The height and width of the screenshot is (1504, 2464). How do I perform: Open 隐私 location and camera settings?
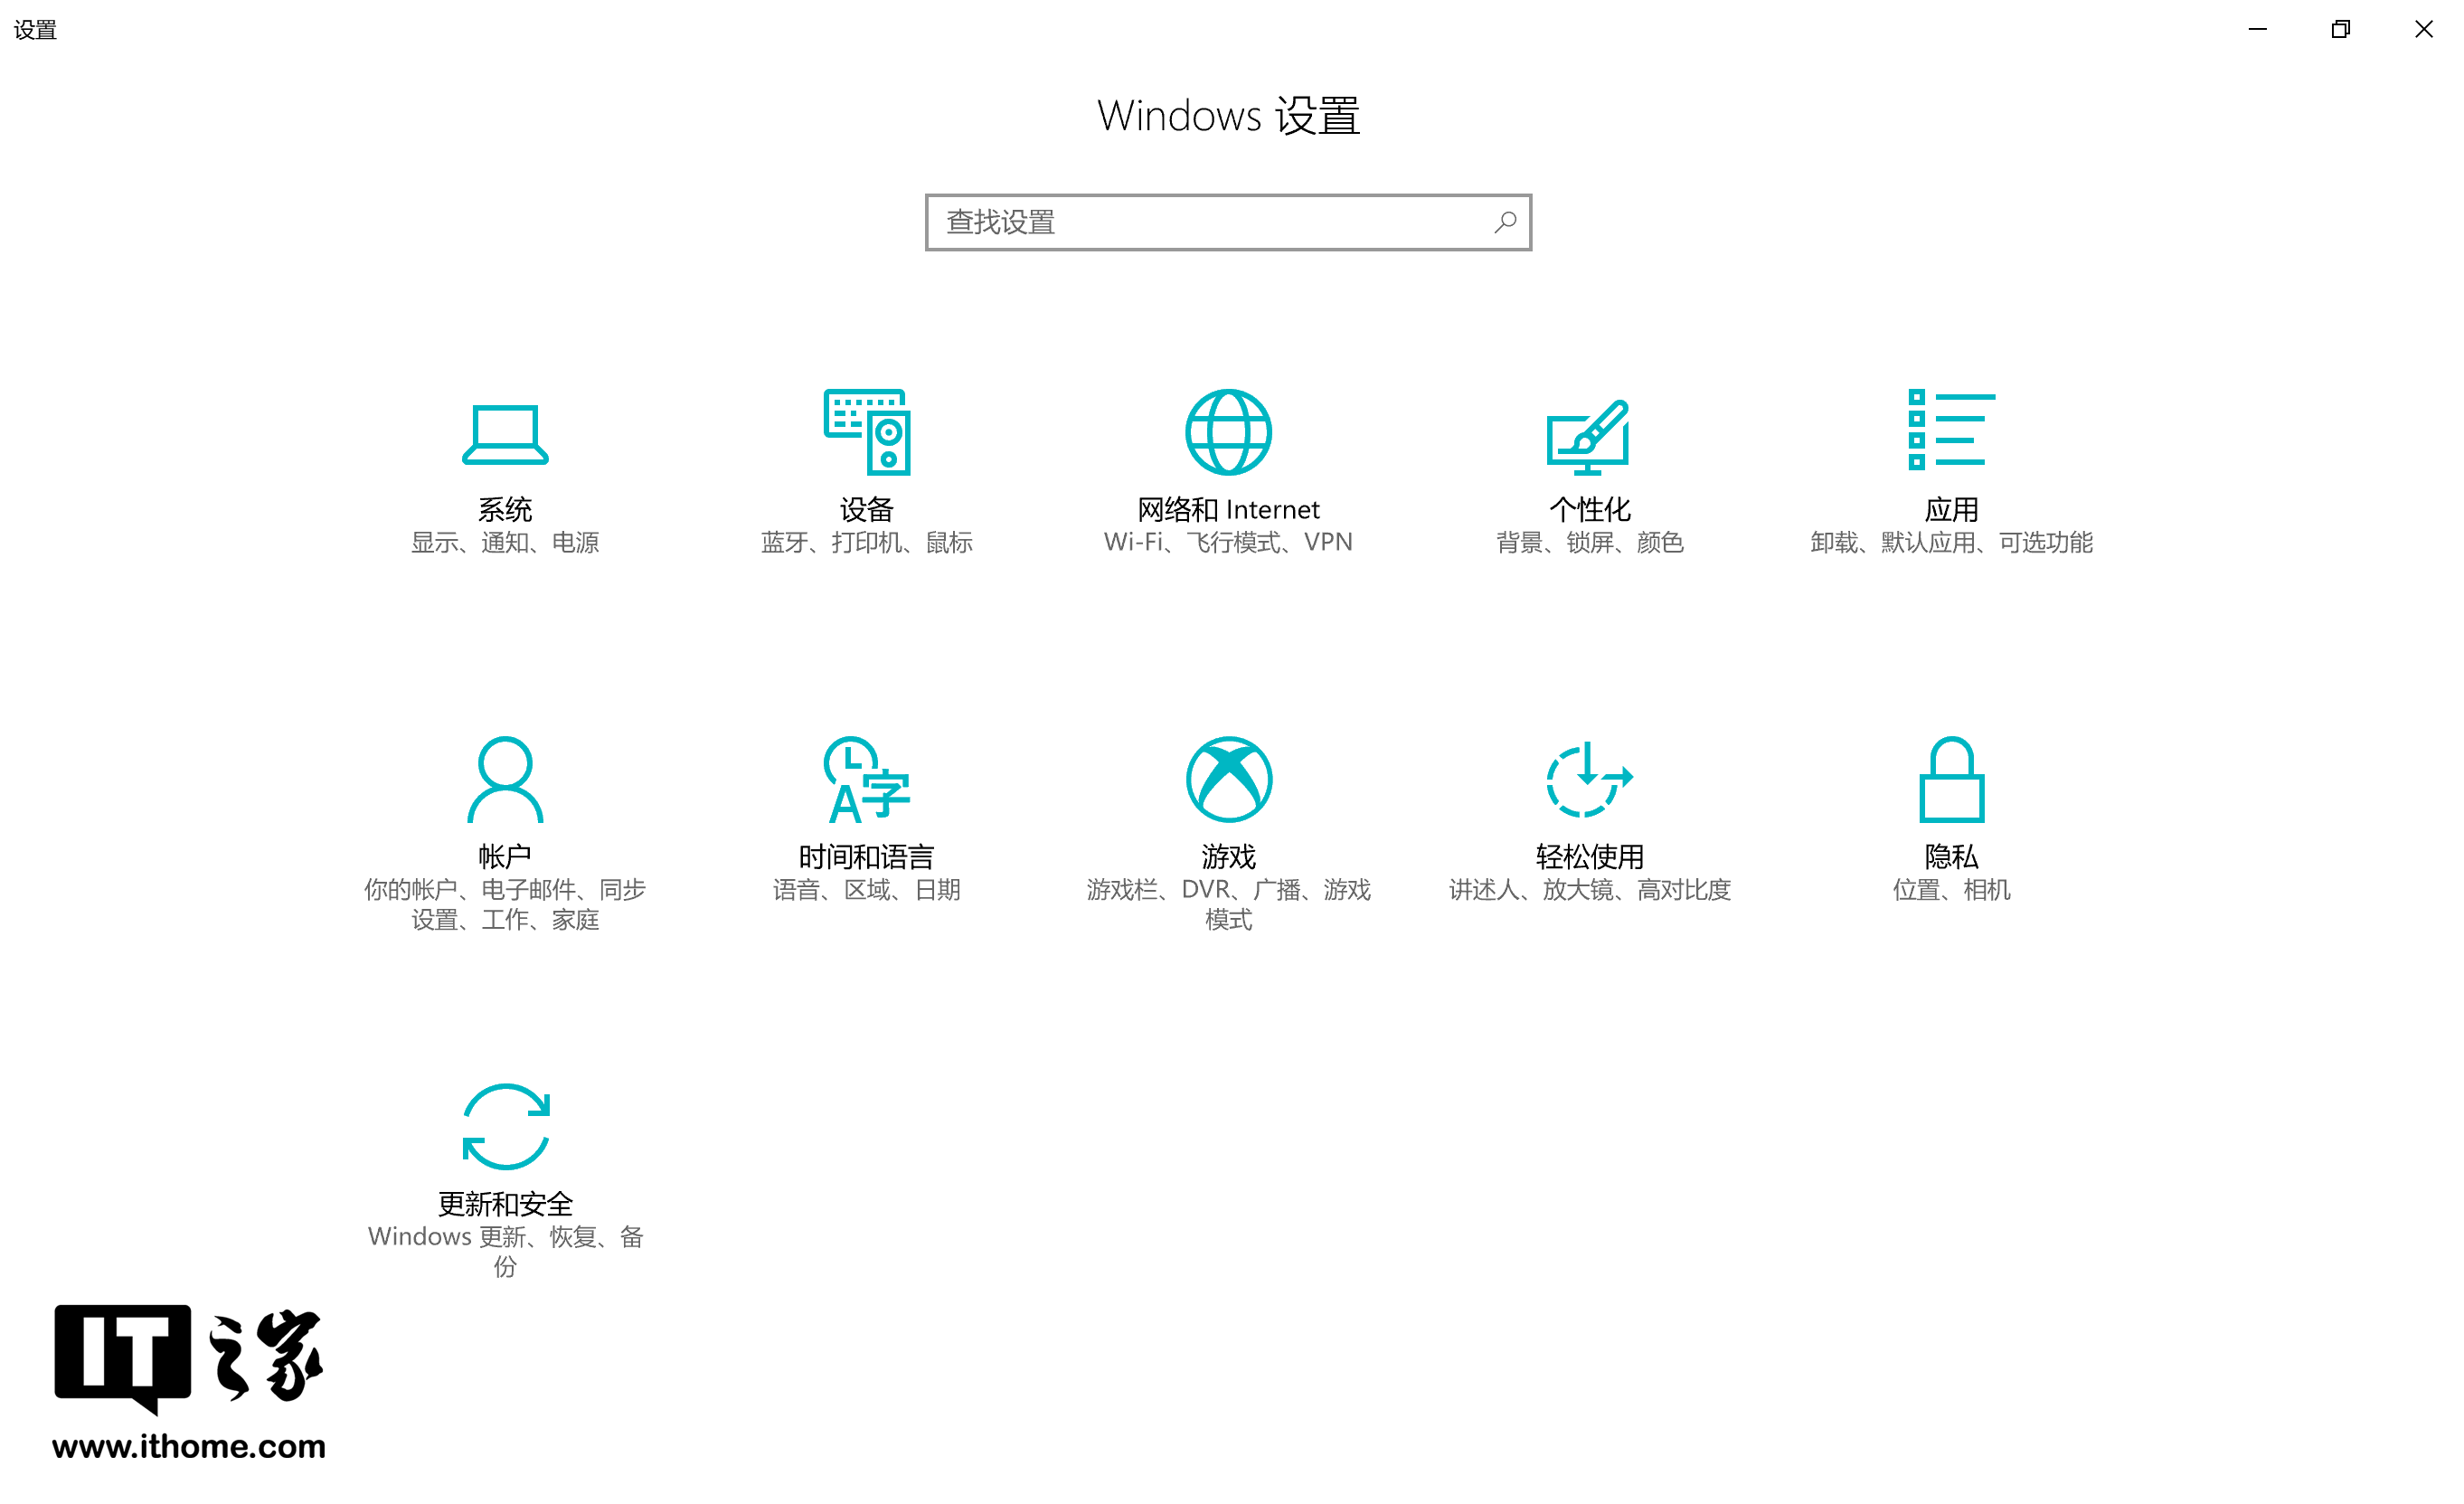(x=1949, y=818)
